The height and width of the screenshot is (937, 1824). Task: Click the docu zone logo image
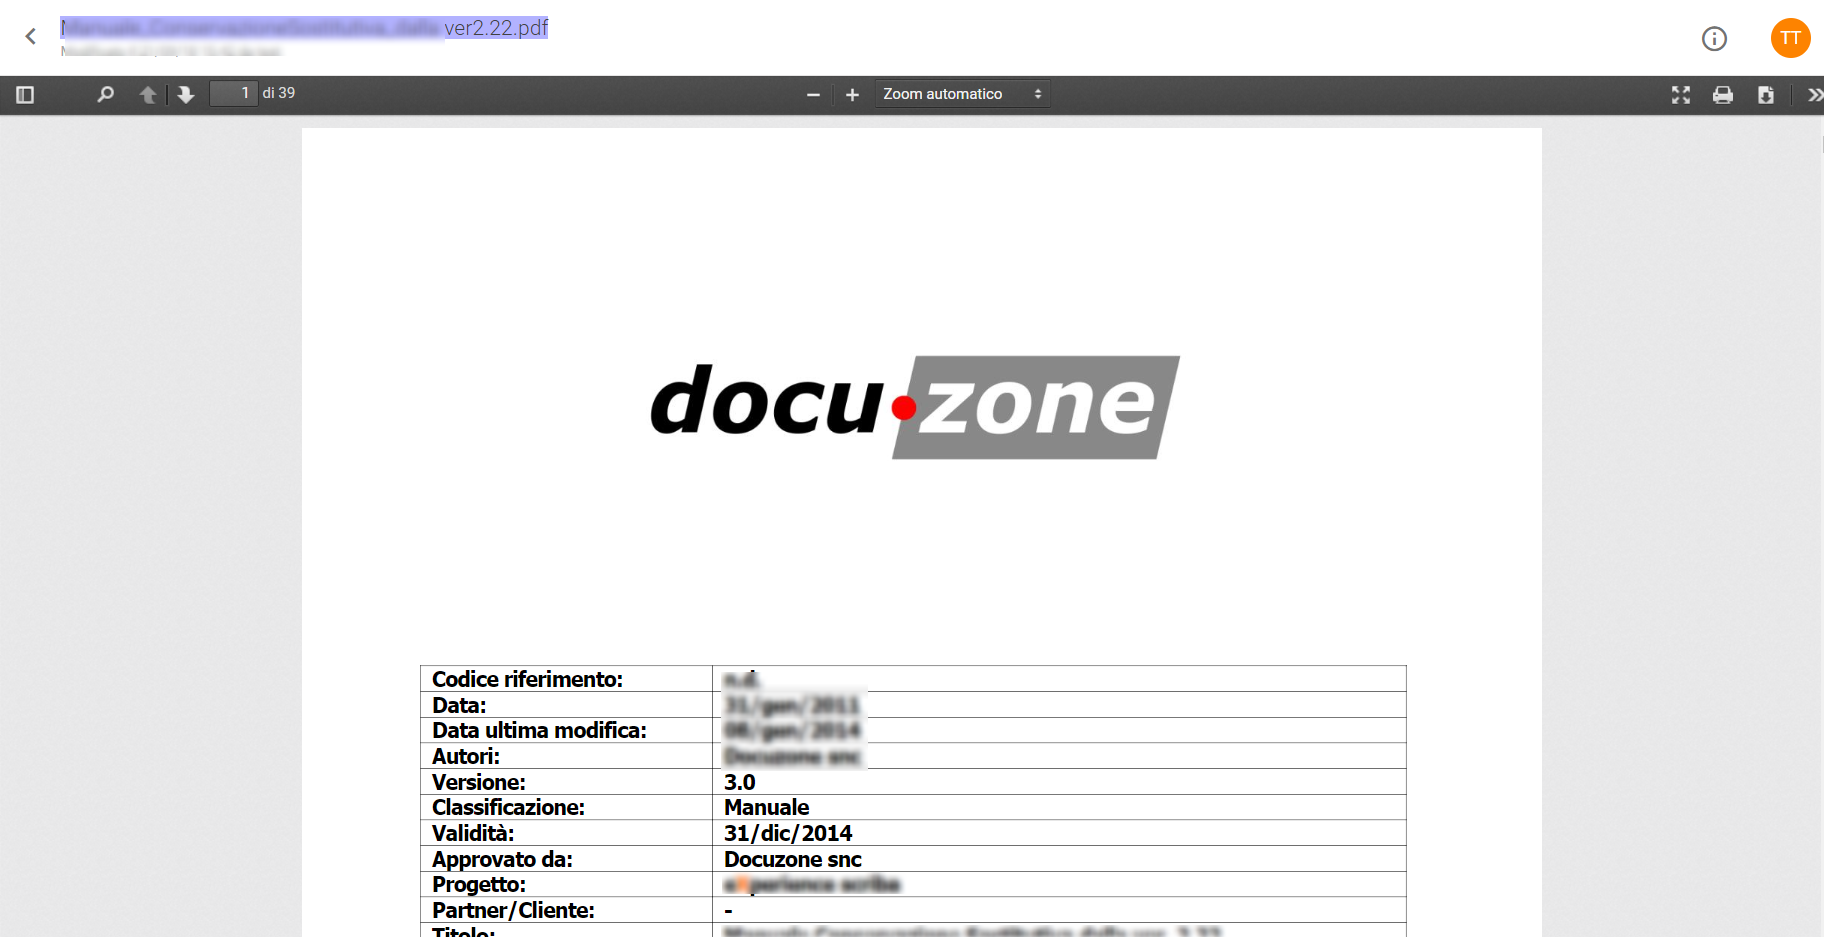[915, 408]
